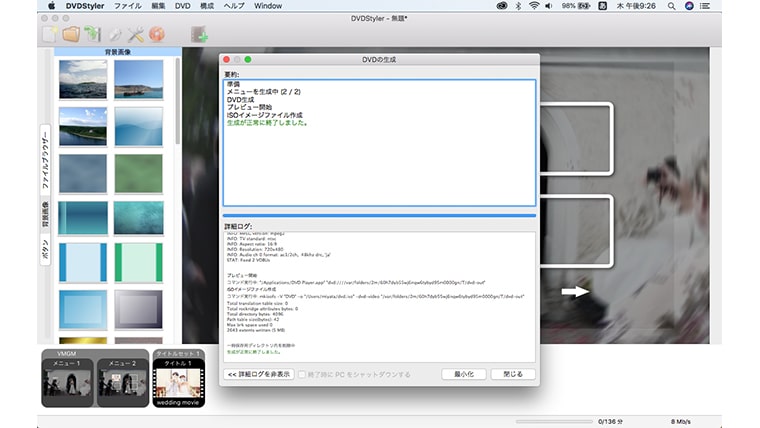Click the volume speaker icon
760x428 pixels.
click(x=549, y=6)
